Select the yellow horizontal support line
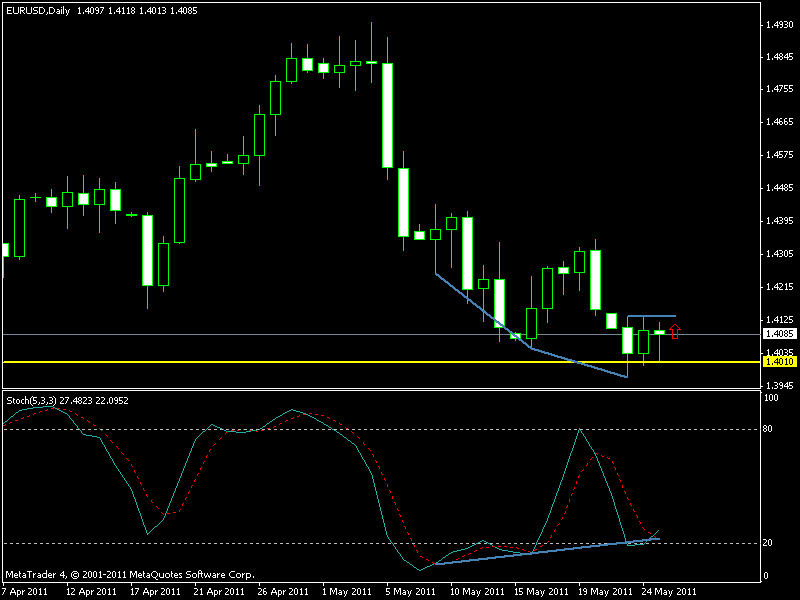The height and width of the screenshot is (600, 800). pyautogui.click(x=382, y=362)
